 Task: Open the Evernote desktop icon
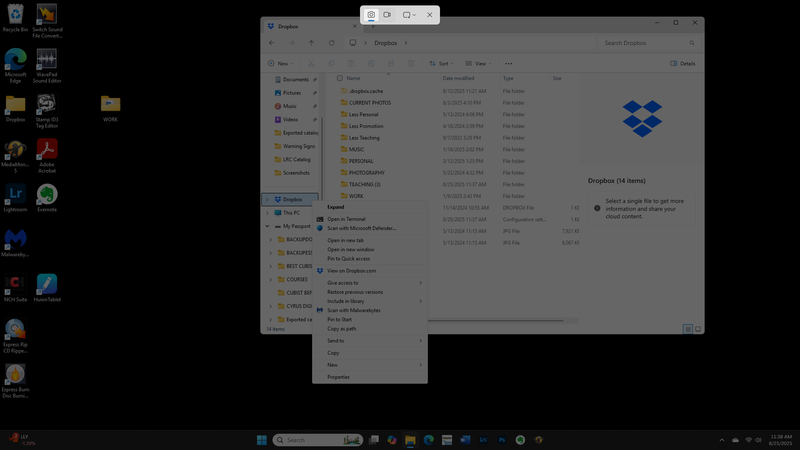[x=46, y=196]
